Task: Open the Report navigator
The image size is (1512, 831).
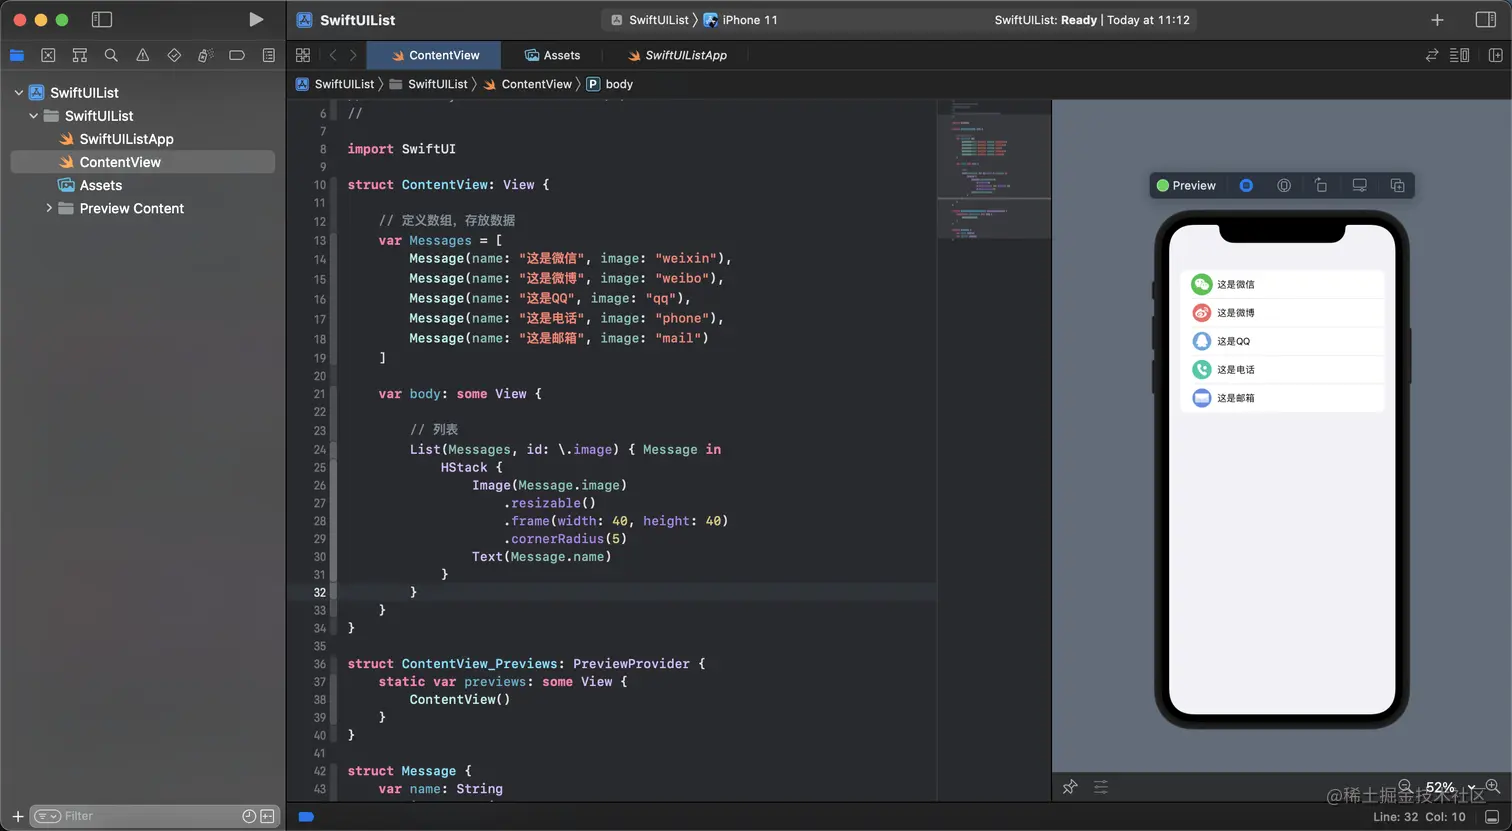Action: [268, 55]
